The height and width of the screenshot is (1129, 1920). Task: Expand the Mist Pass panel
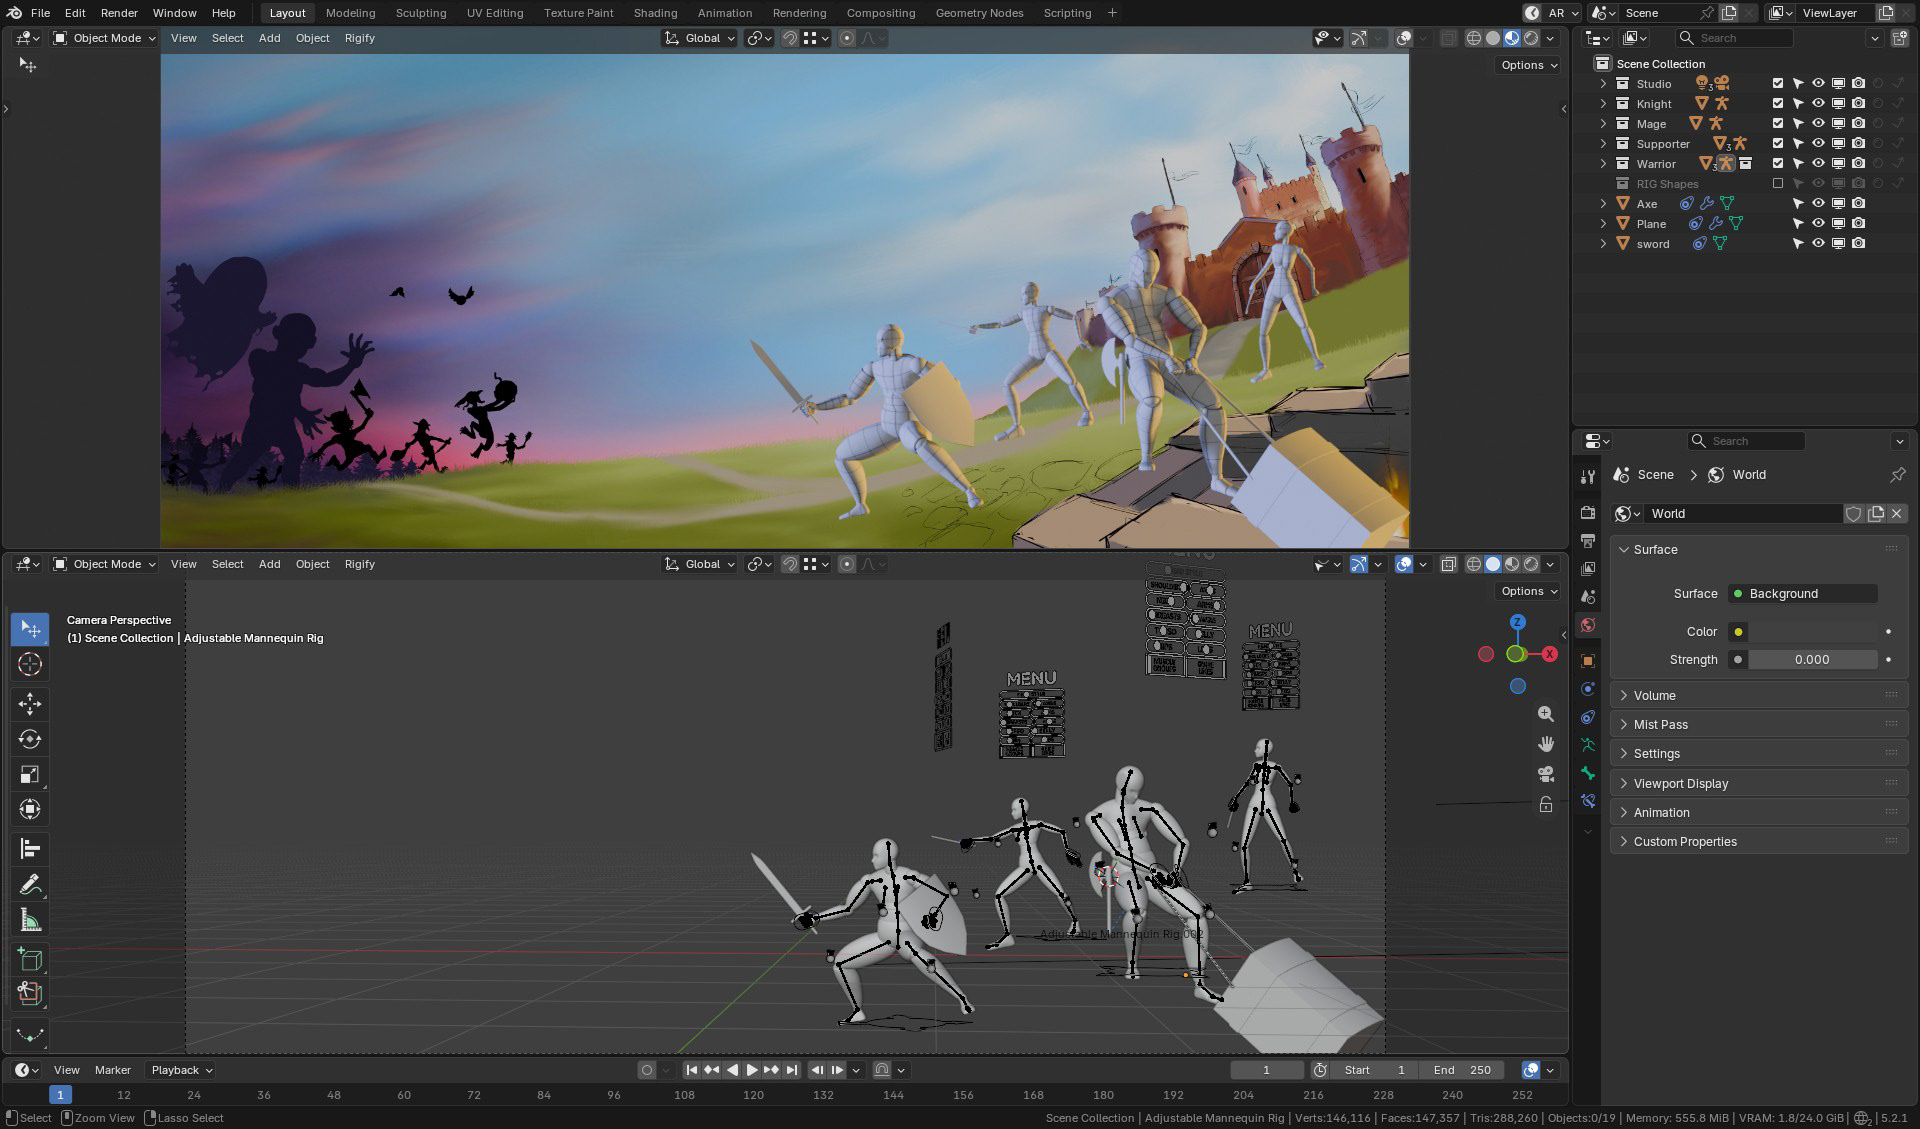(1759, 724)
